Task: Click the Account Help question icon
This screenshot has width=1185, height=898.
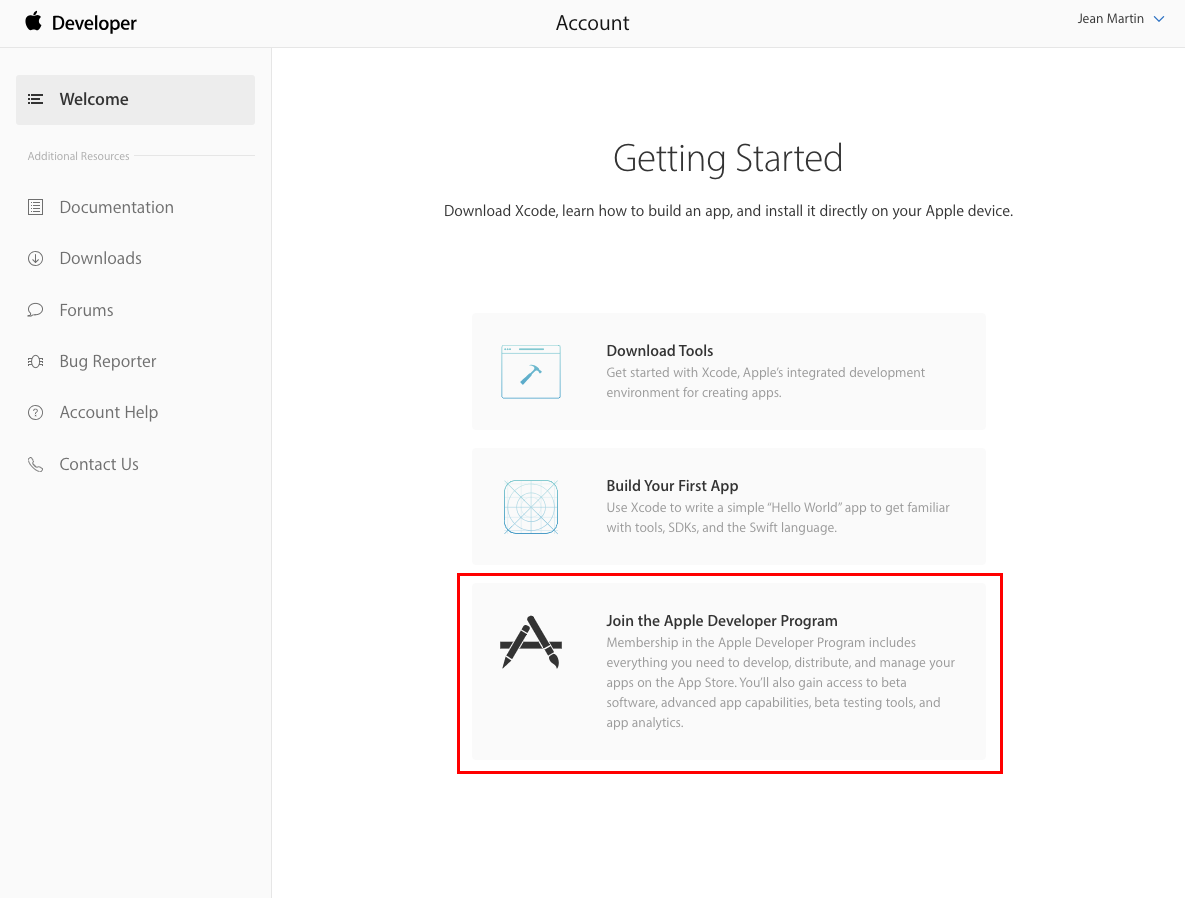Action: 36,413
